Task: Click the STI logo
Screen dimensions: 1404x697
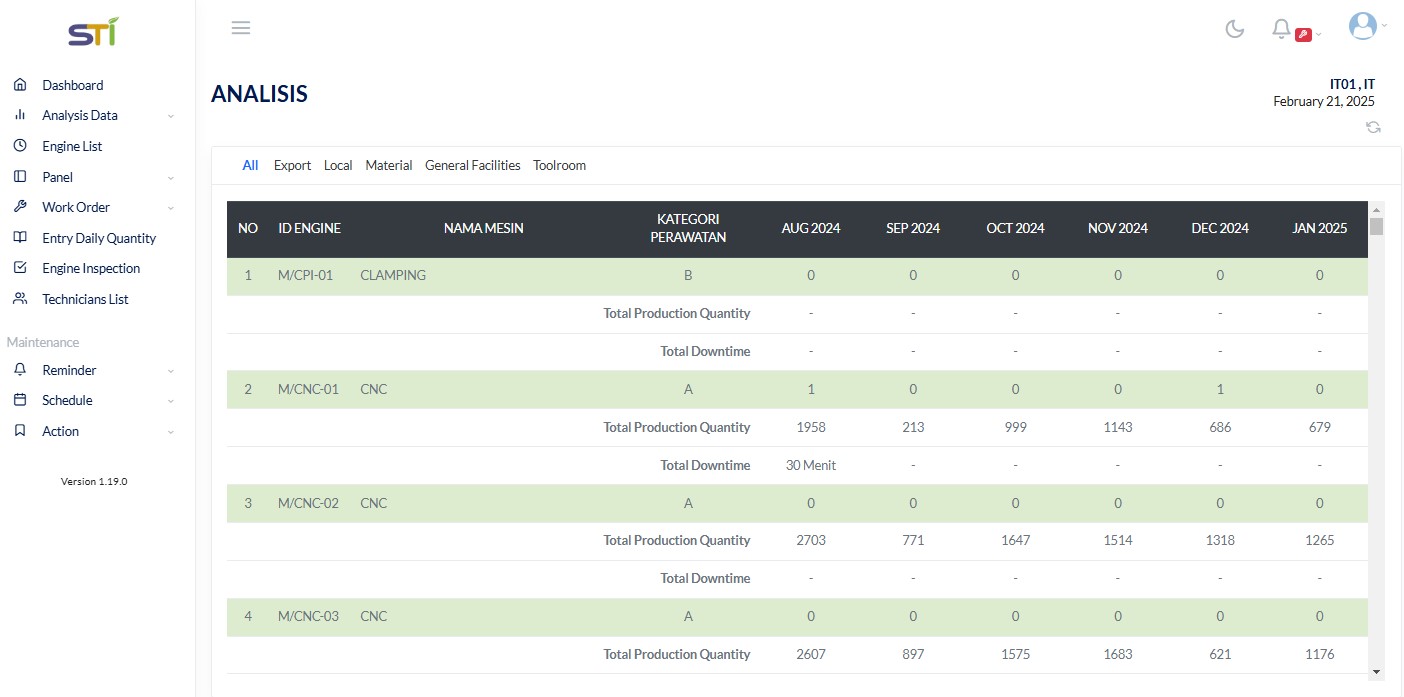Action: coord(93,32)
